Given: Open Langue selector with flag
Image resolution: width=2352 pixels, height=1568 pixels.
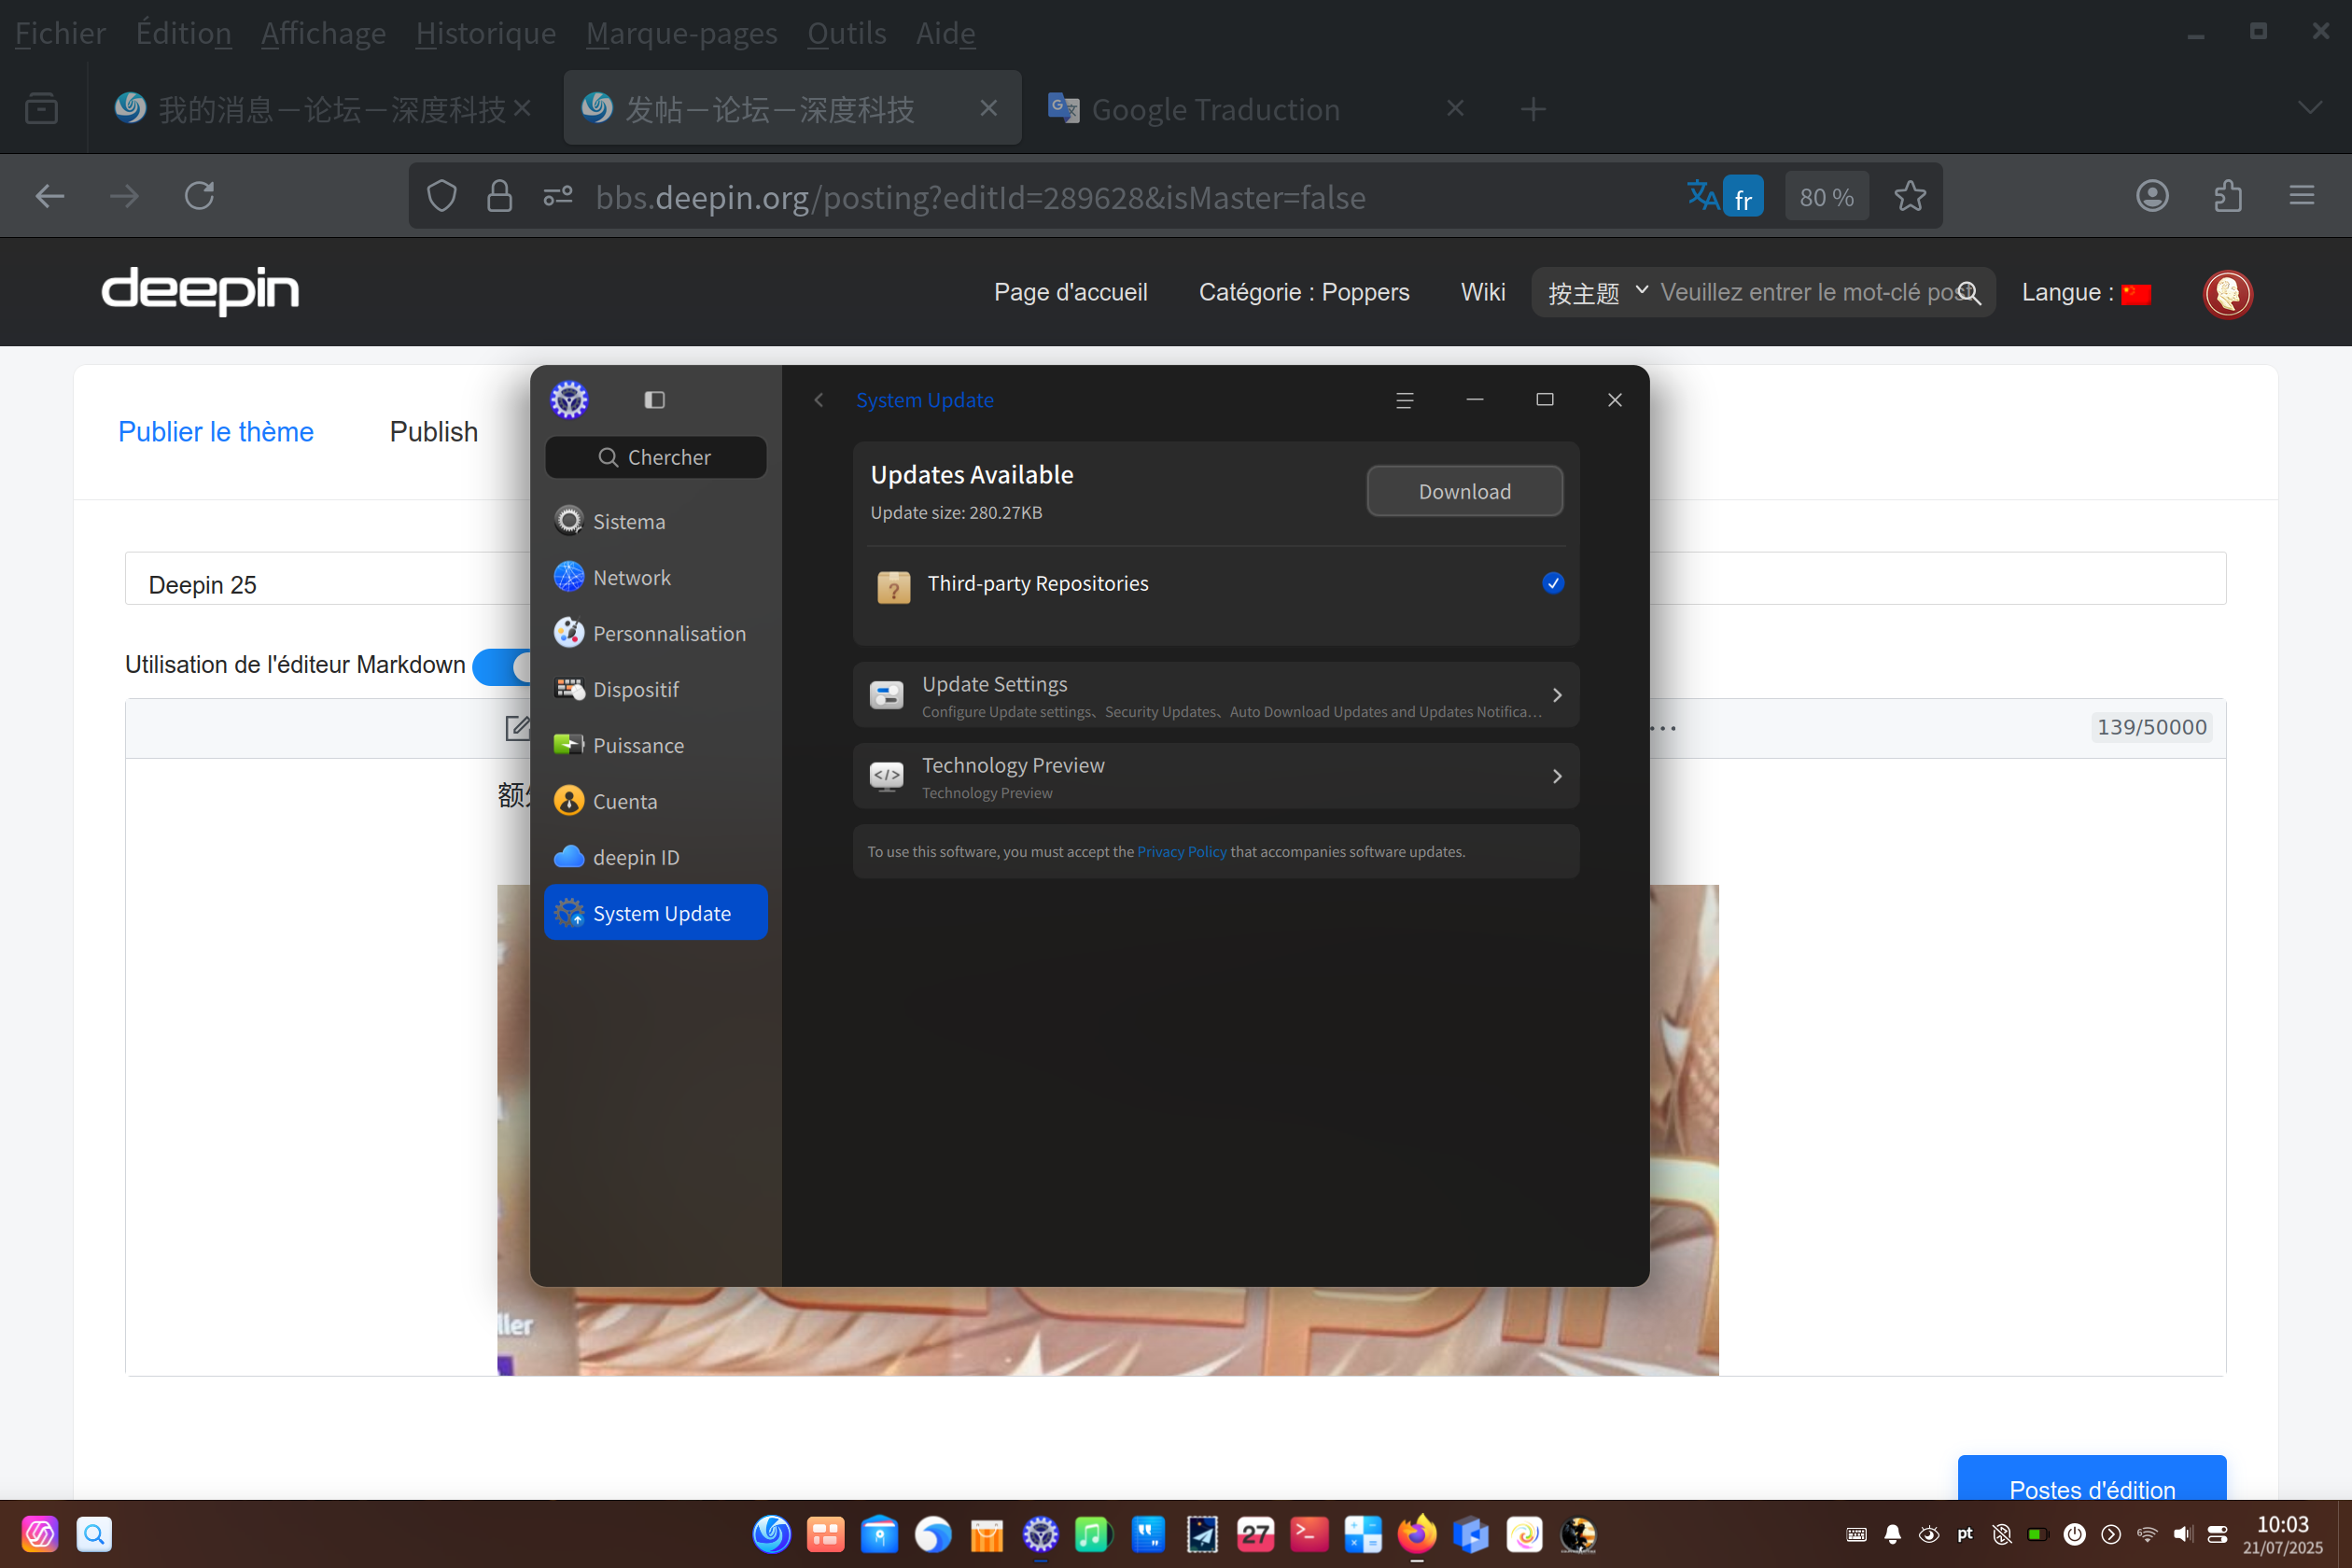Looking at the screenshot, I should pyautogui.click(x=2086, y=293).
